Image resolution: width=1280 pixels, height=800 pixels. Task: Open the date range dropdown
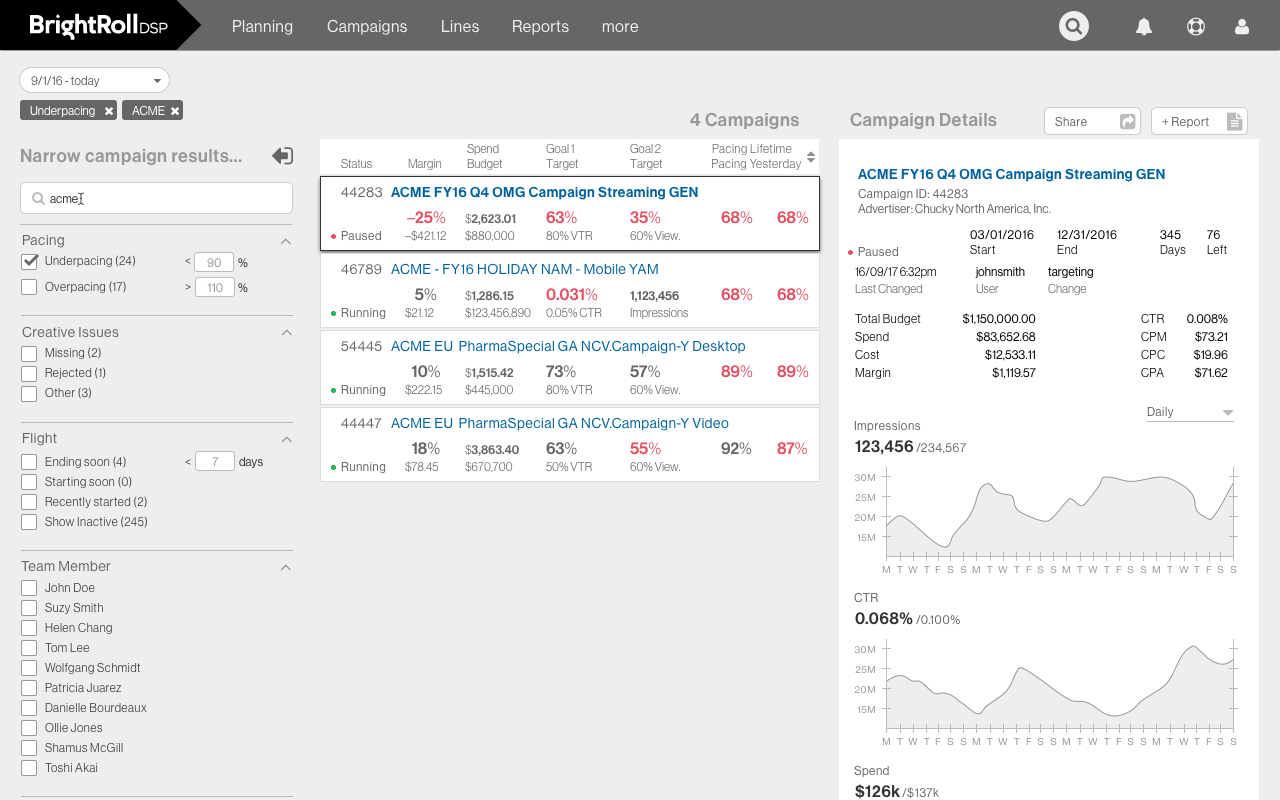tap(94, 80)
